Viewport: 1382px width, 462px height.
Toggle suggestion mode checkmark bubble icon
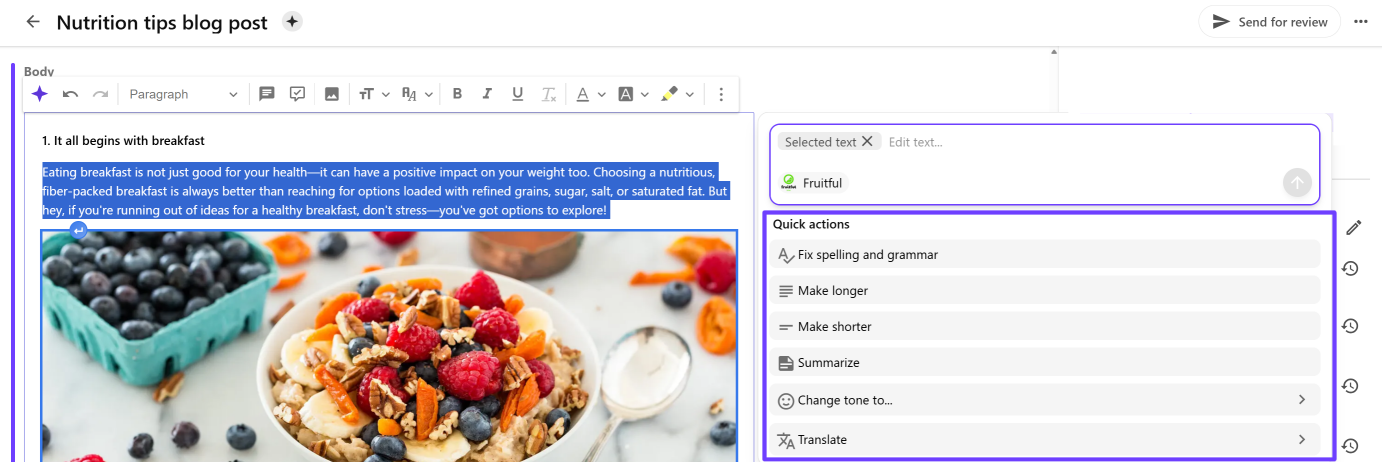tap(297, 94)
